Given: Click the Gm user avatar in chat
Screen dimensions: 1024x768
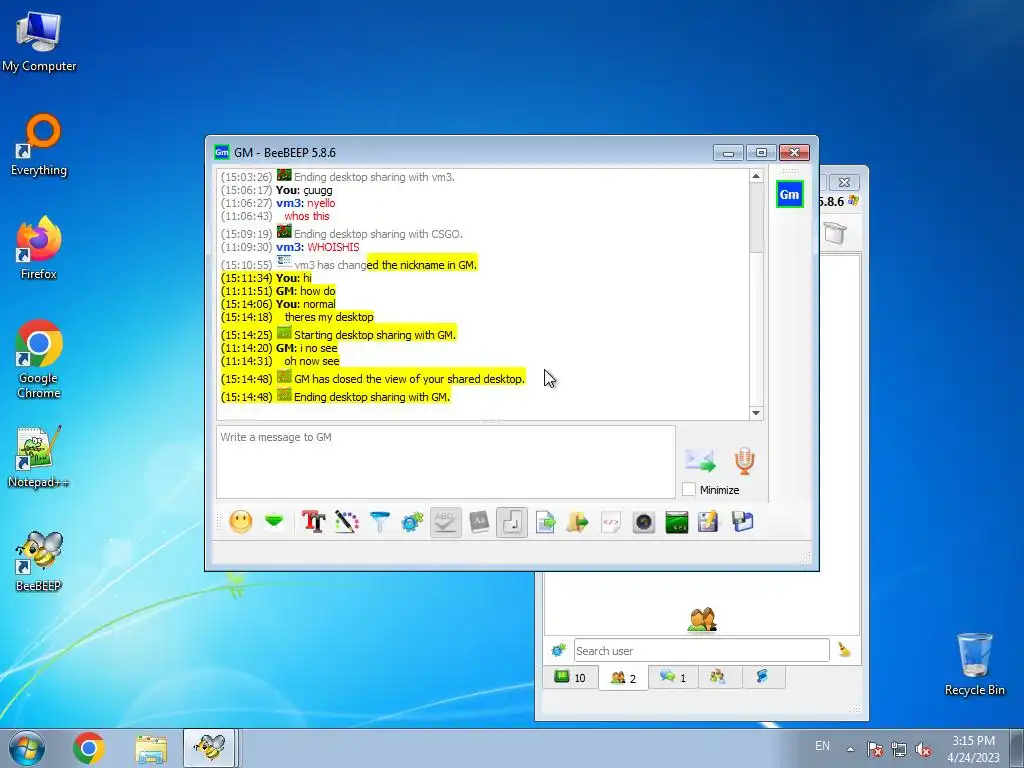Looking at the screenshot, I should [x=790, y=194].
